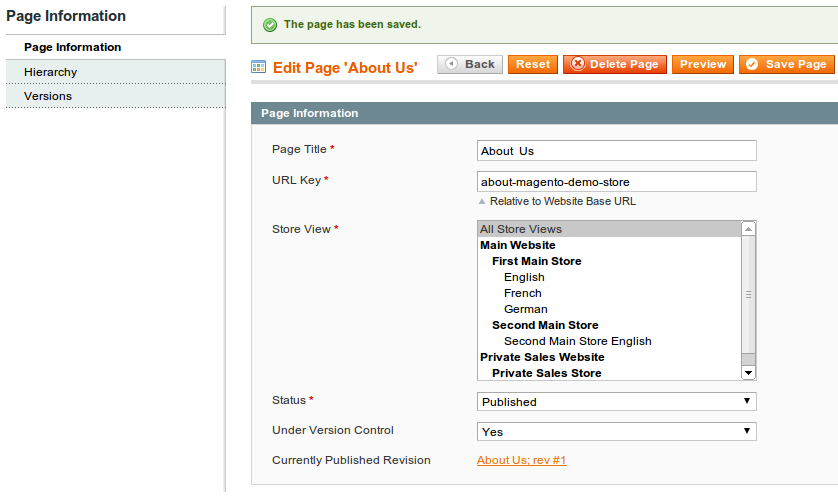Open the About Us; rev #1 link
This screenshot has width=838, height=498.
pyautogui.click(x=522, y=460)
